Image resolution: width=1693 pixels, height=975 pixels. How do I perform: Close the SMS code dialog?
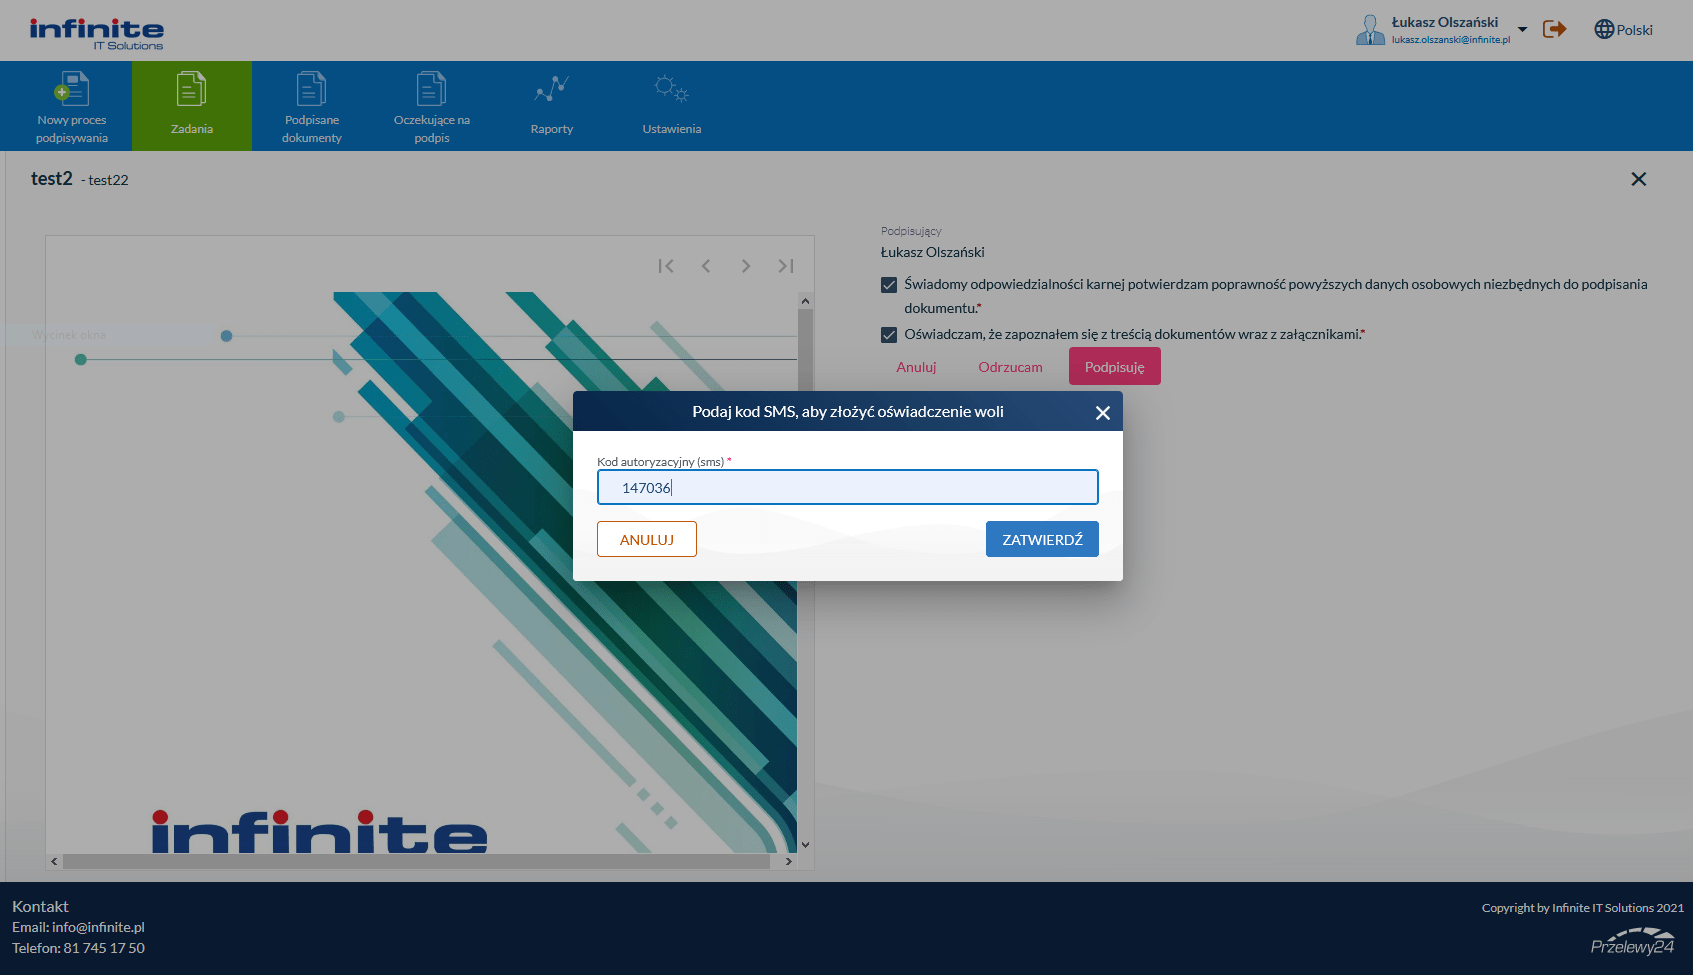click(x=1103, y=413)
